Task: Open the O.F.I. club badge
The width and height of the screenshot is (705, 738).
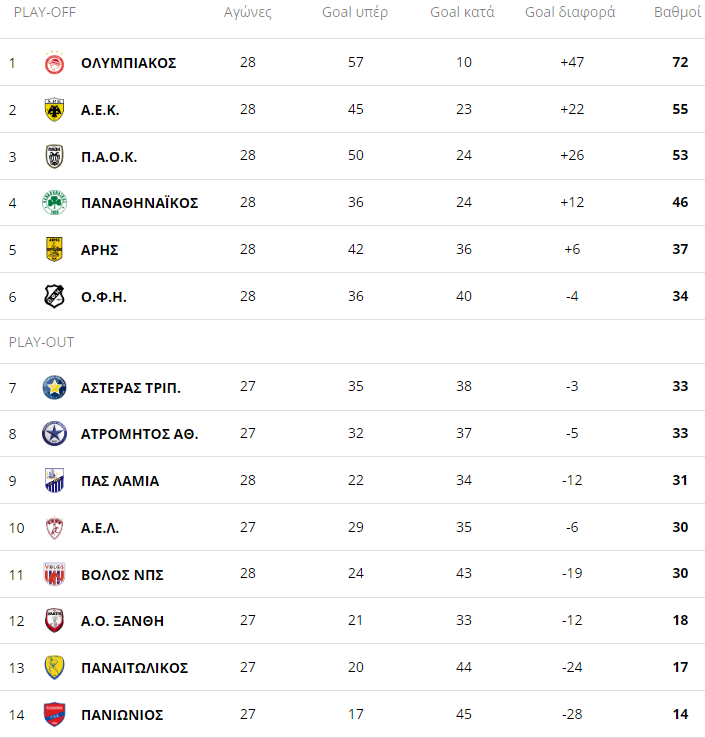Action: tap(54, 296)
